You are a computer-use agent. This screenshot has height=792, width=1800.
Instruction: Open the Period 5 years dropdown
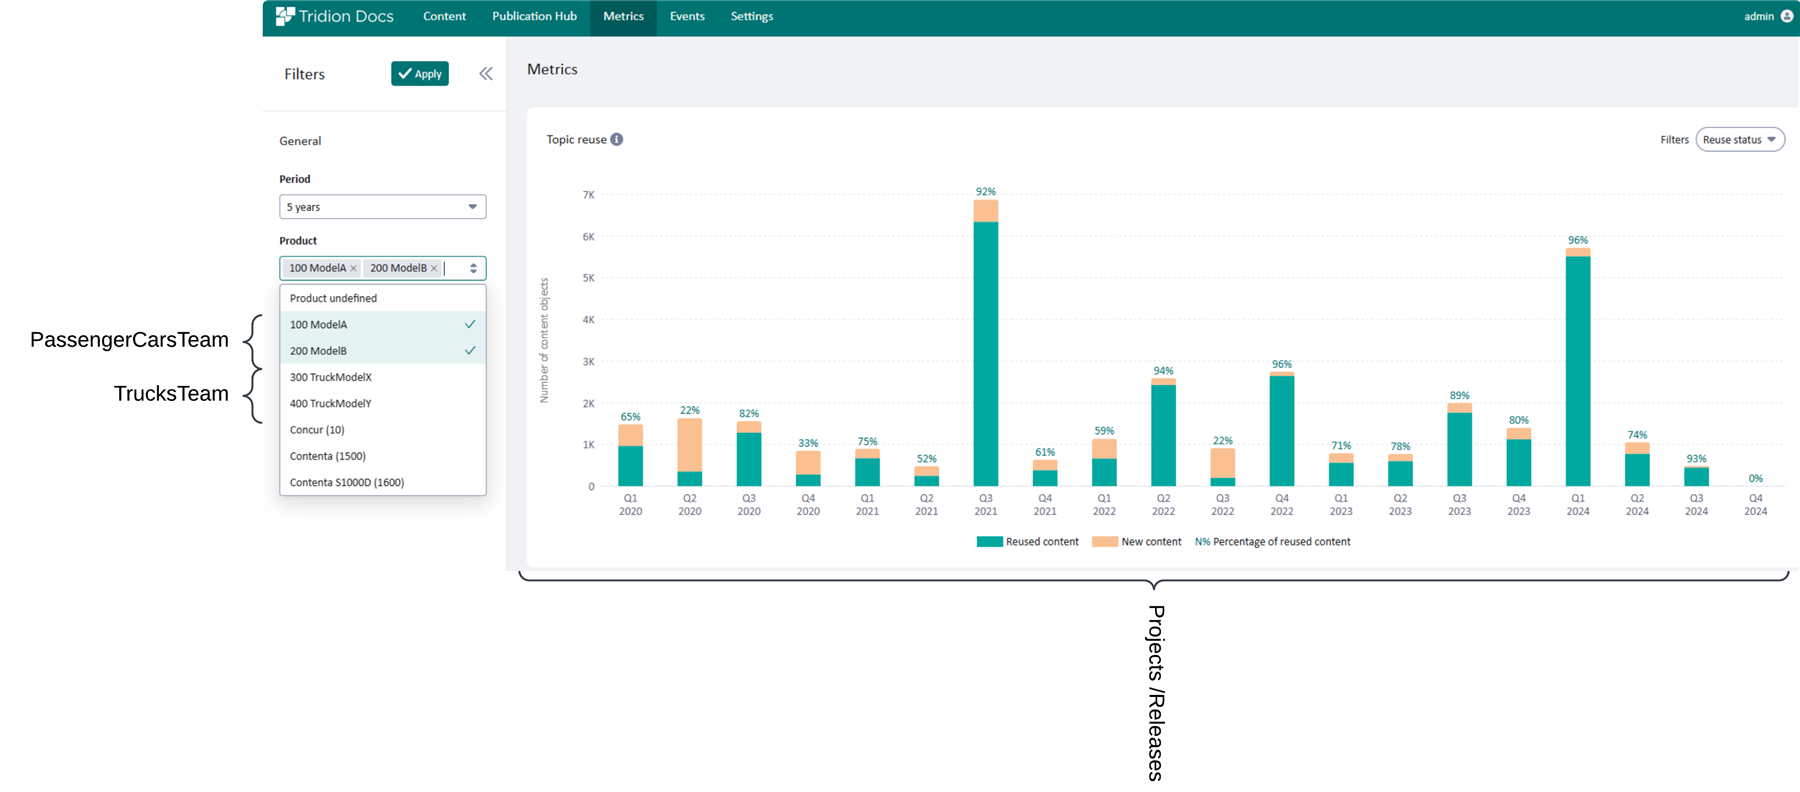click(382, 207)
